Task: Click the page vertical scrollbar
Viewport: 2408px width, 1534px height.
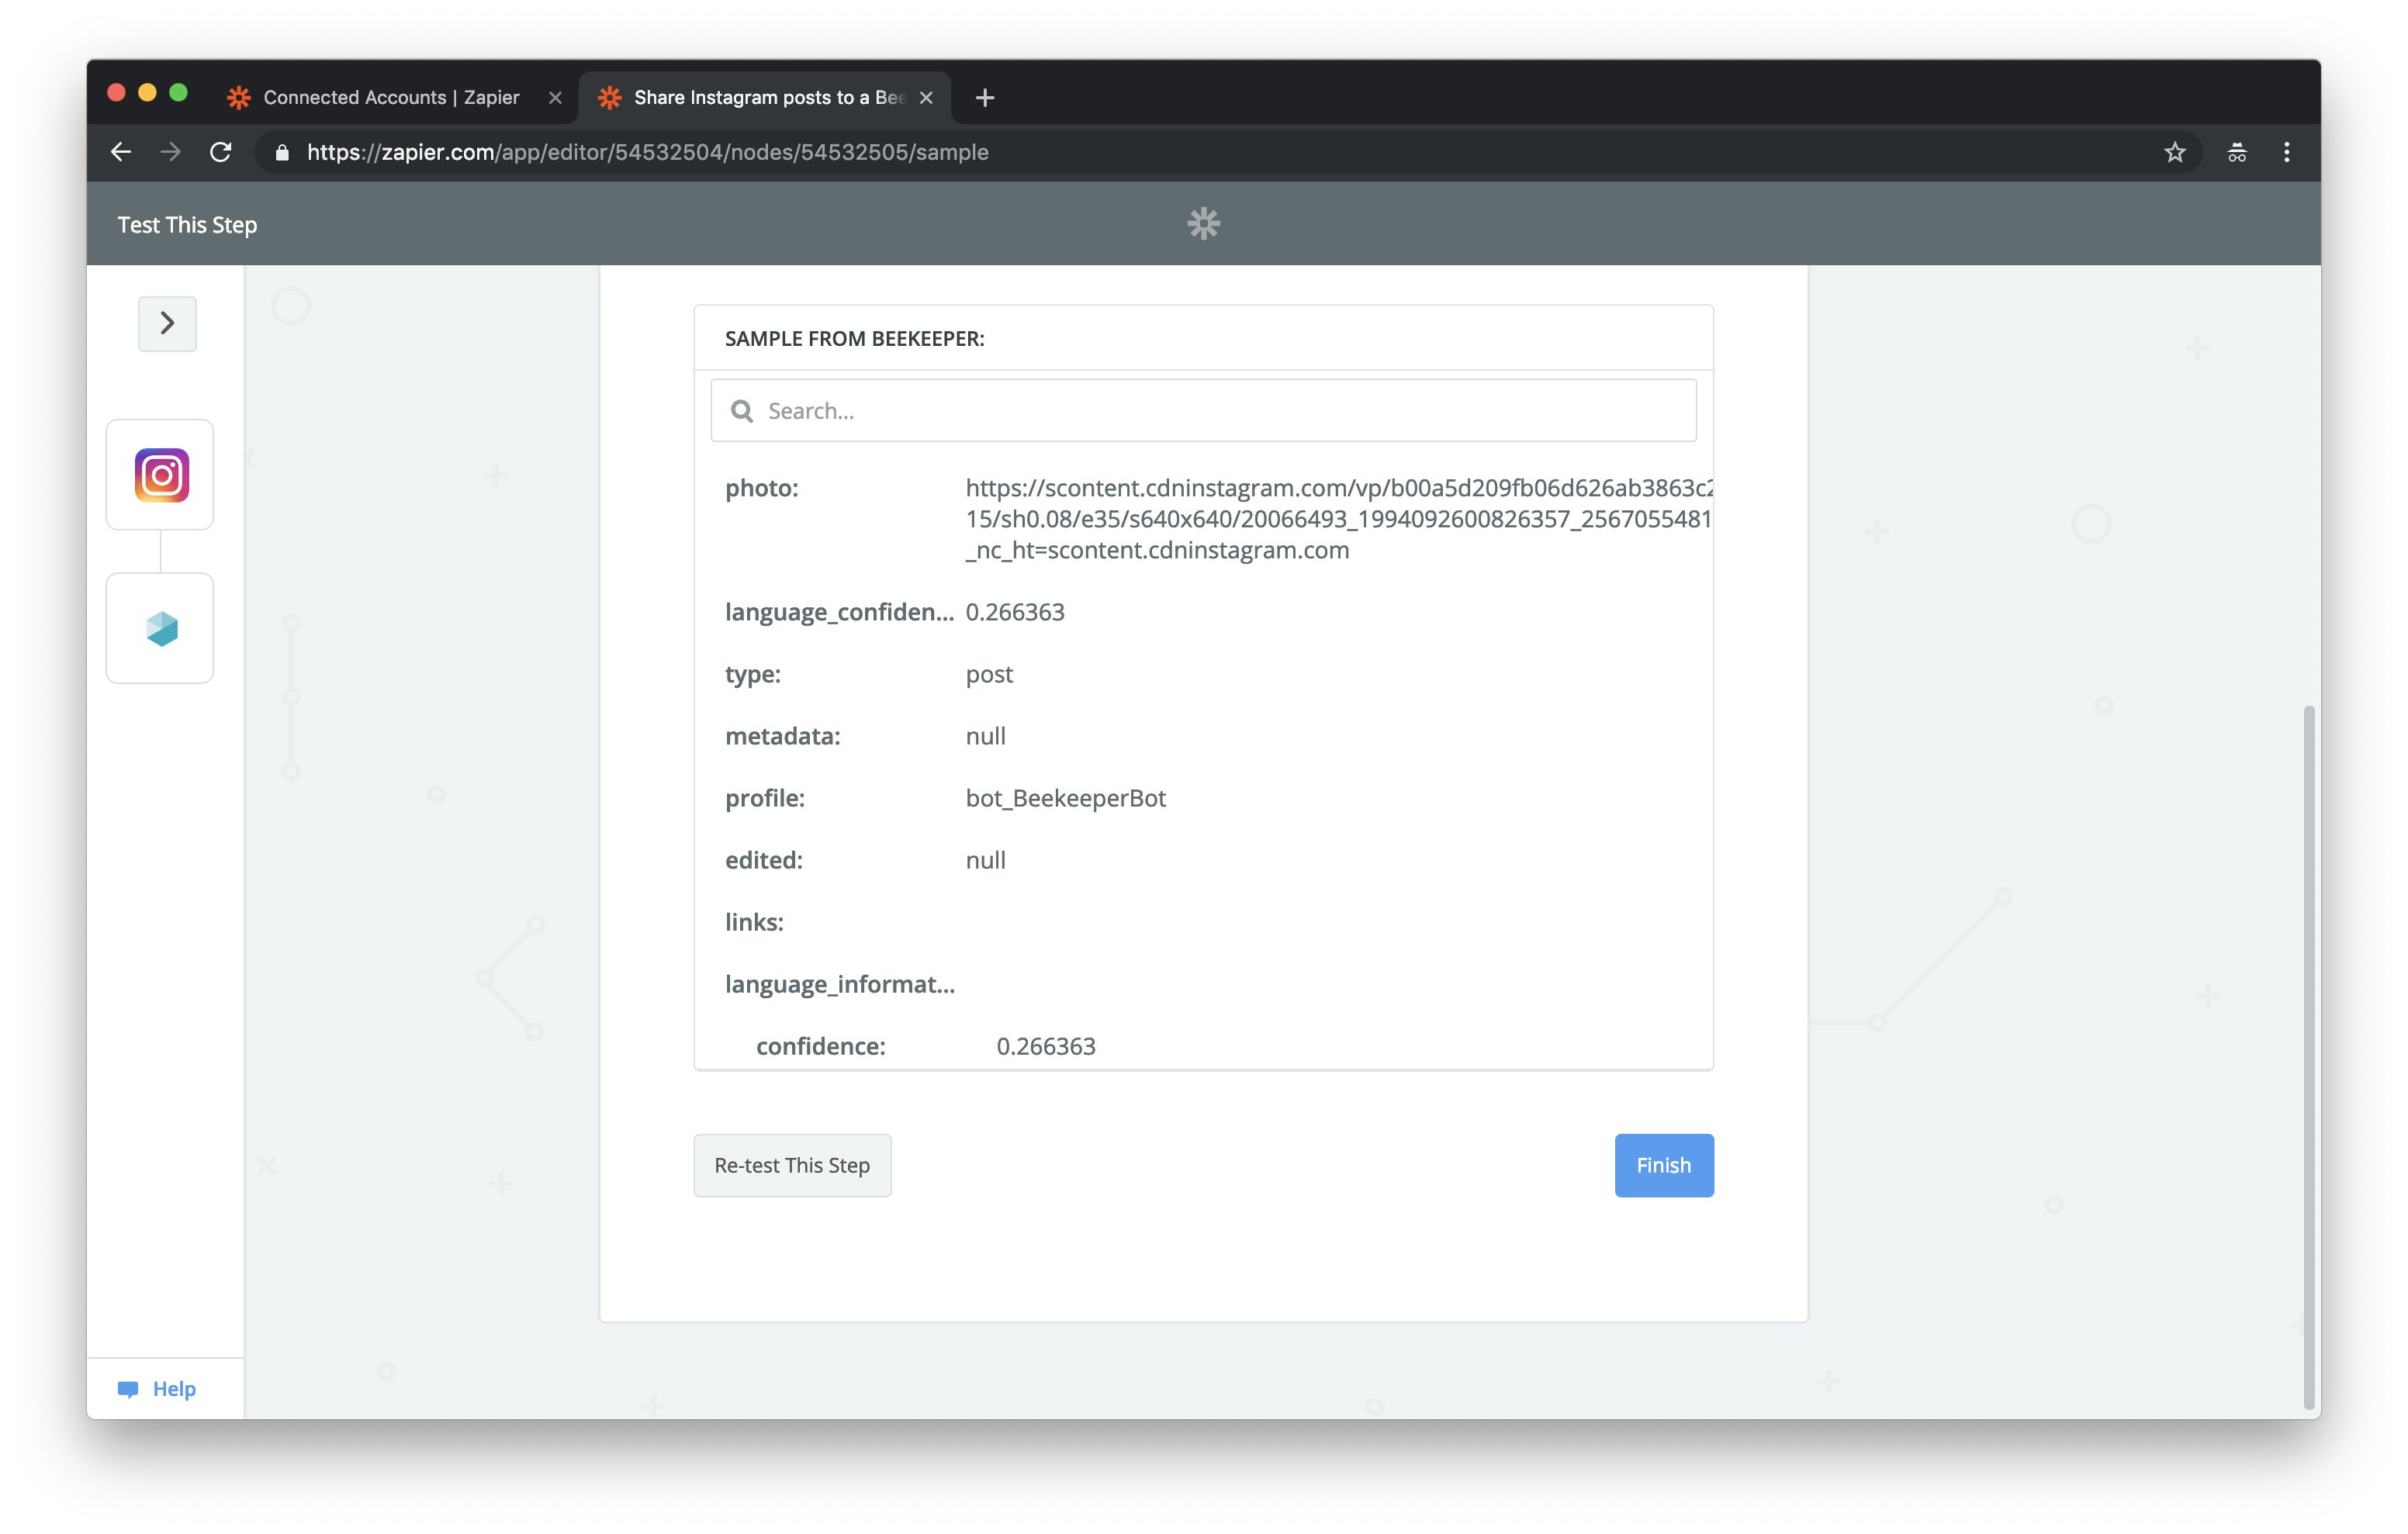Action: [x=2308, y=1050]
